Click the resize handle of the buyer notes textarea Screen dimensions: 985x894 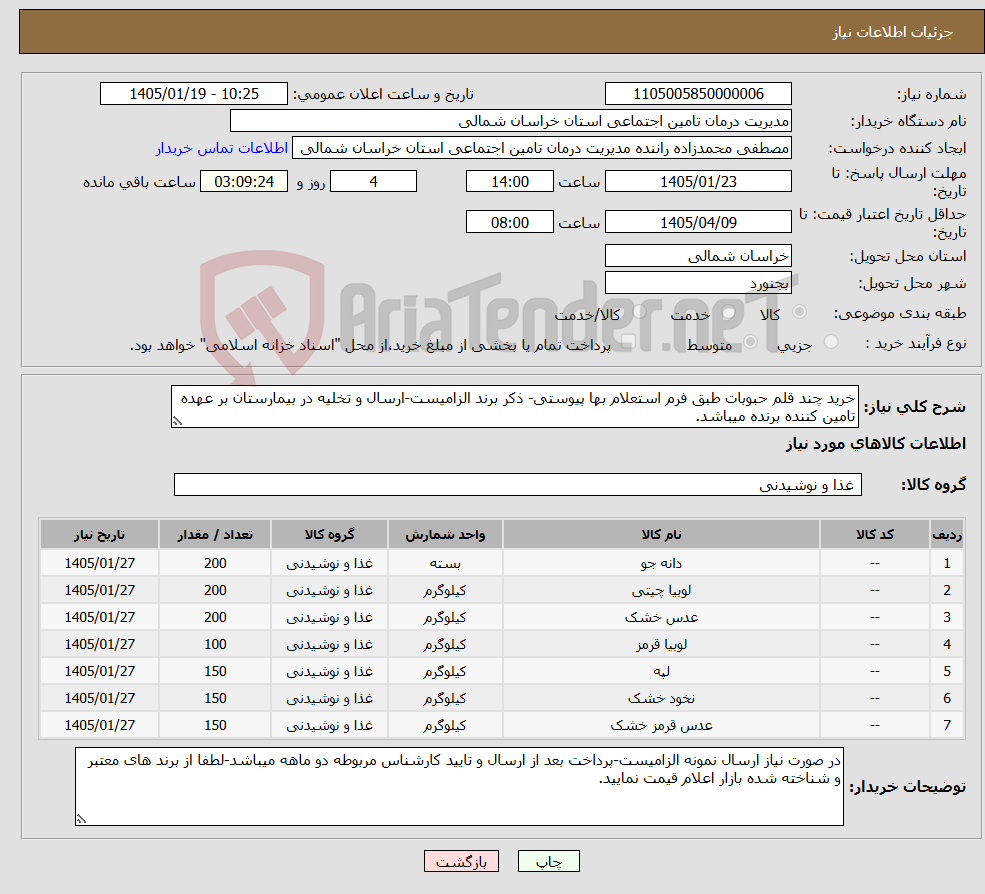81,819
